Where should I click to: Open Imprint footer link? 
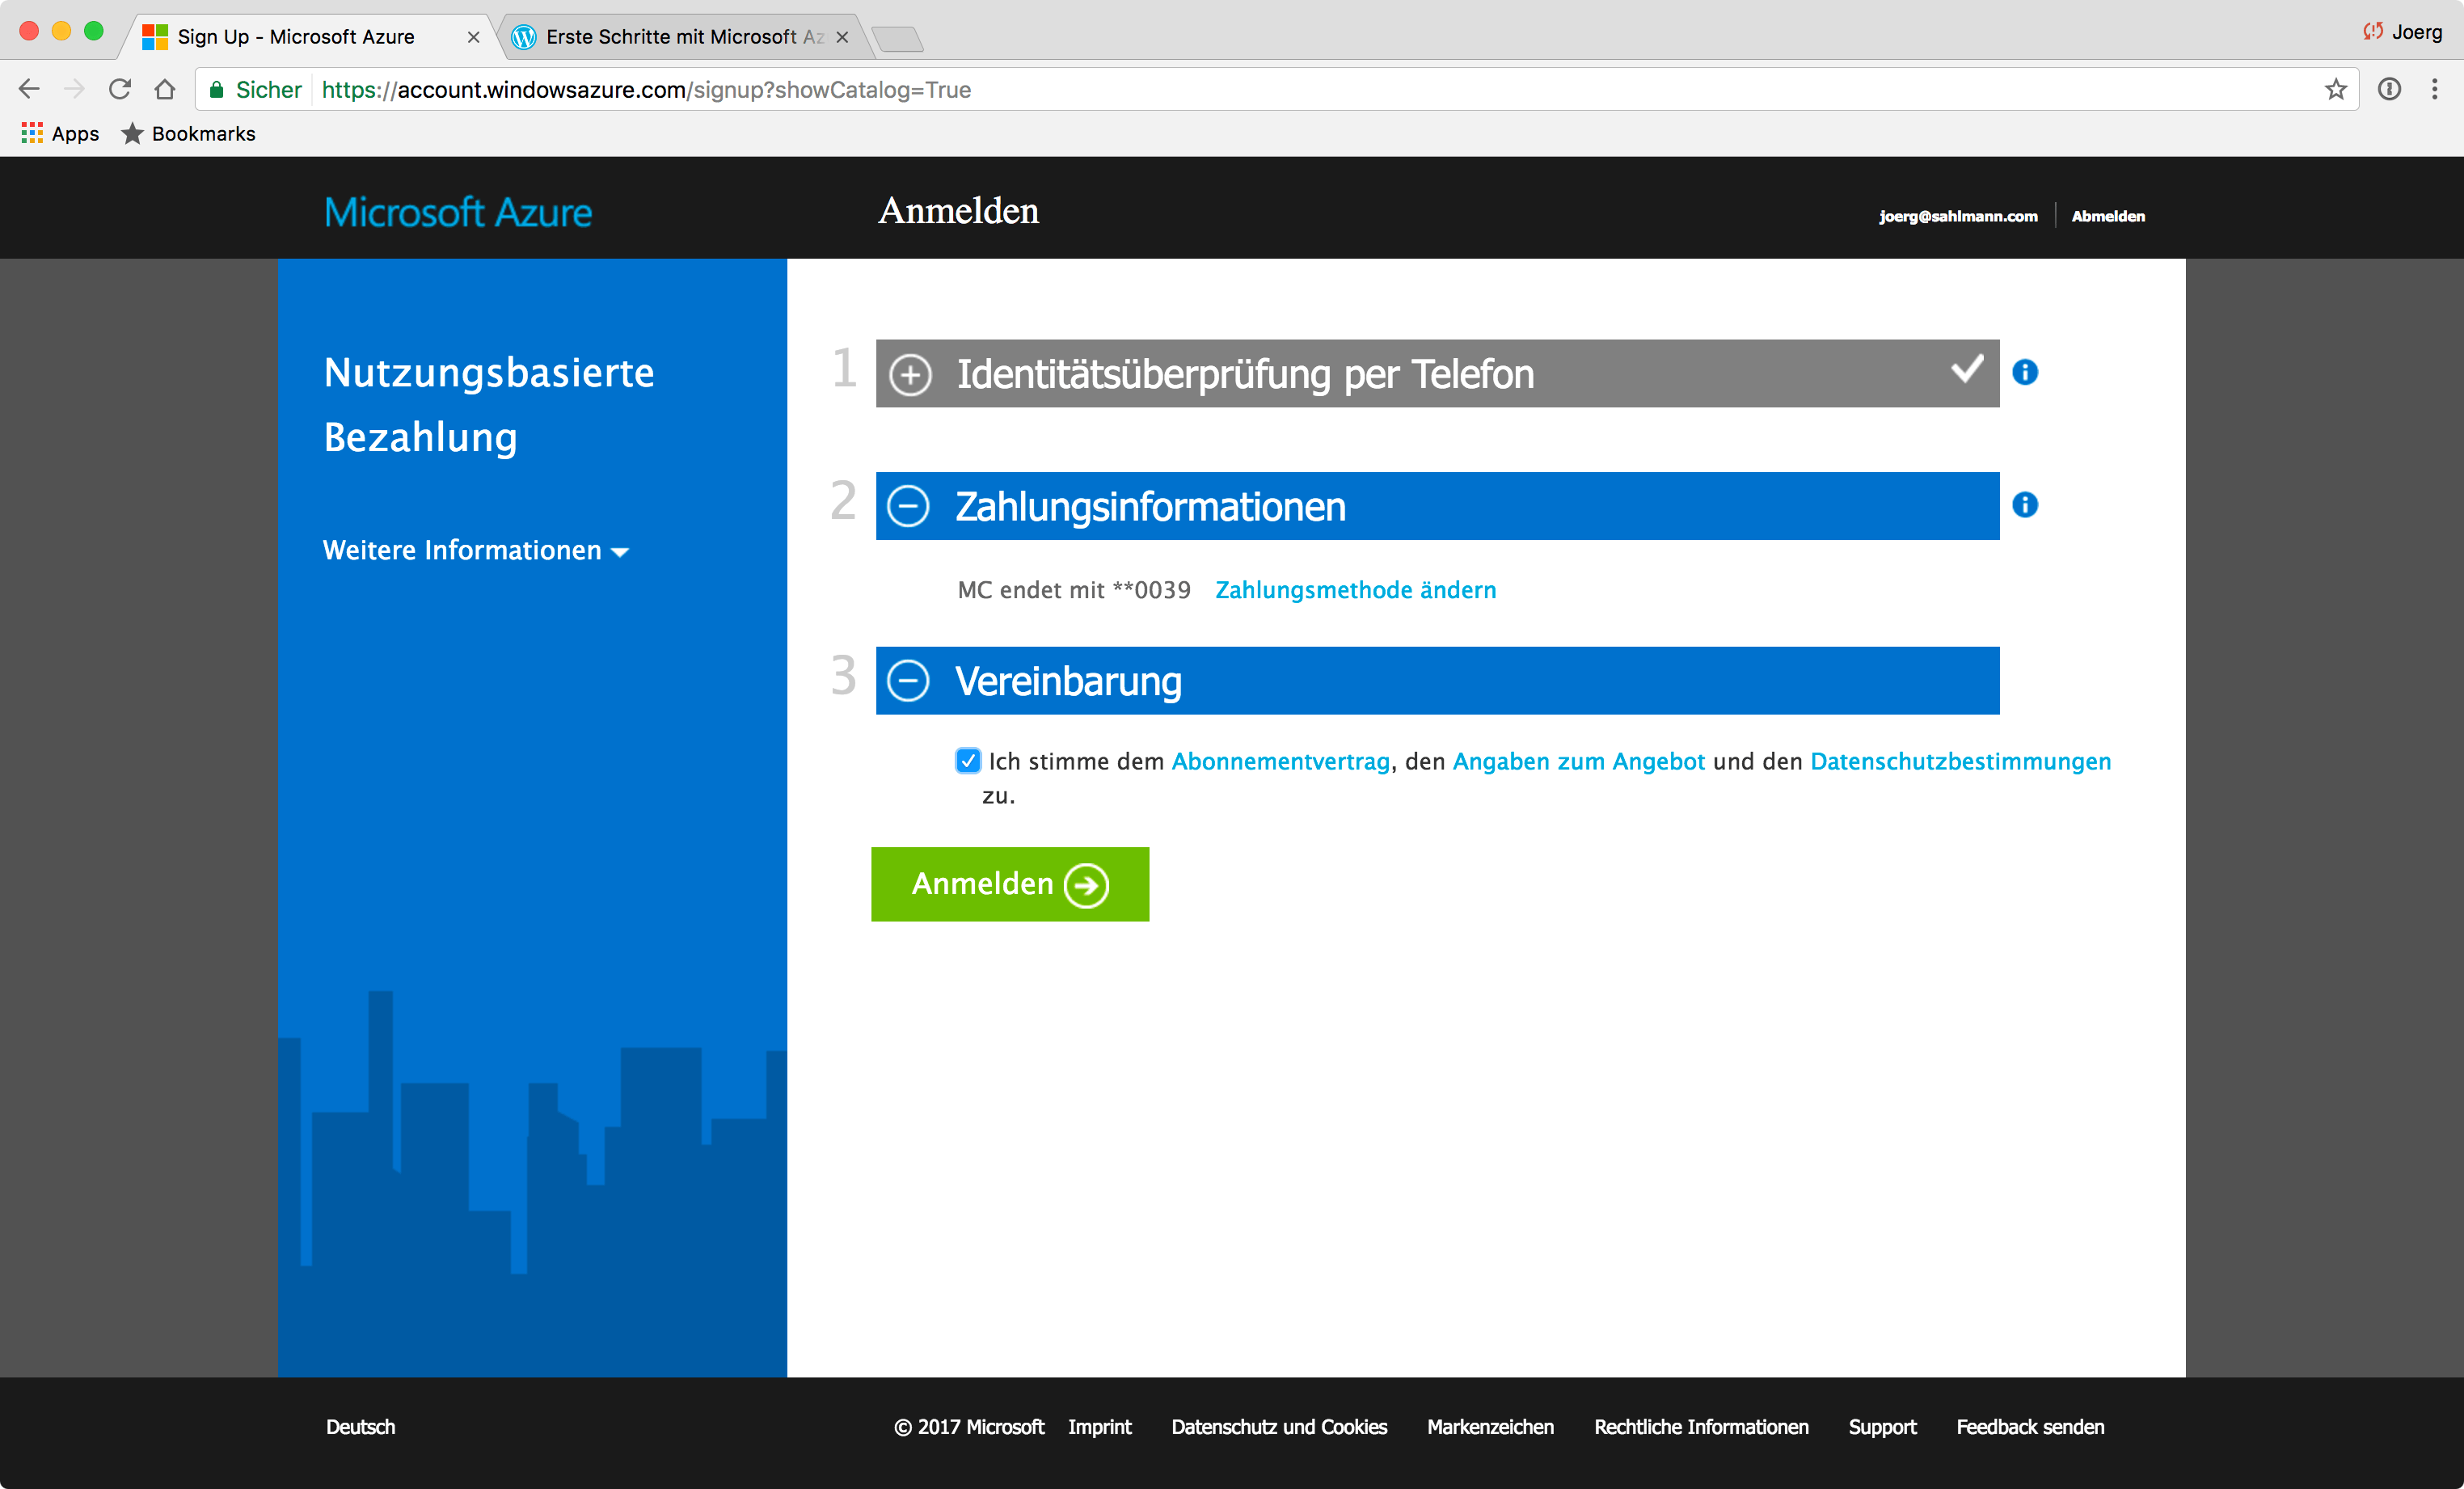pyautogui.click(x=1099, y=1427)
